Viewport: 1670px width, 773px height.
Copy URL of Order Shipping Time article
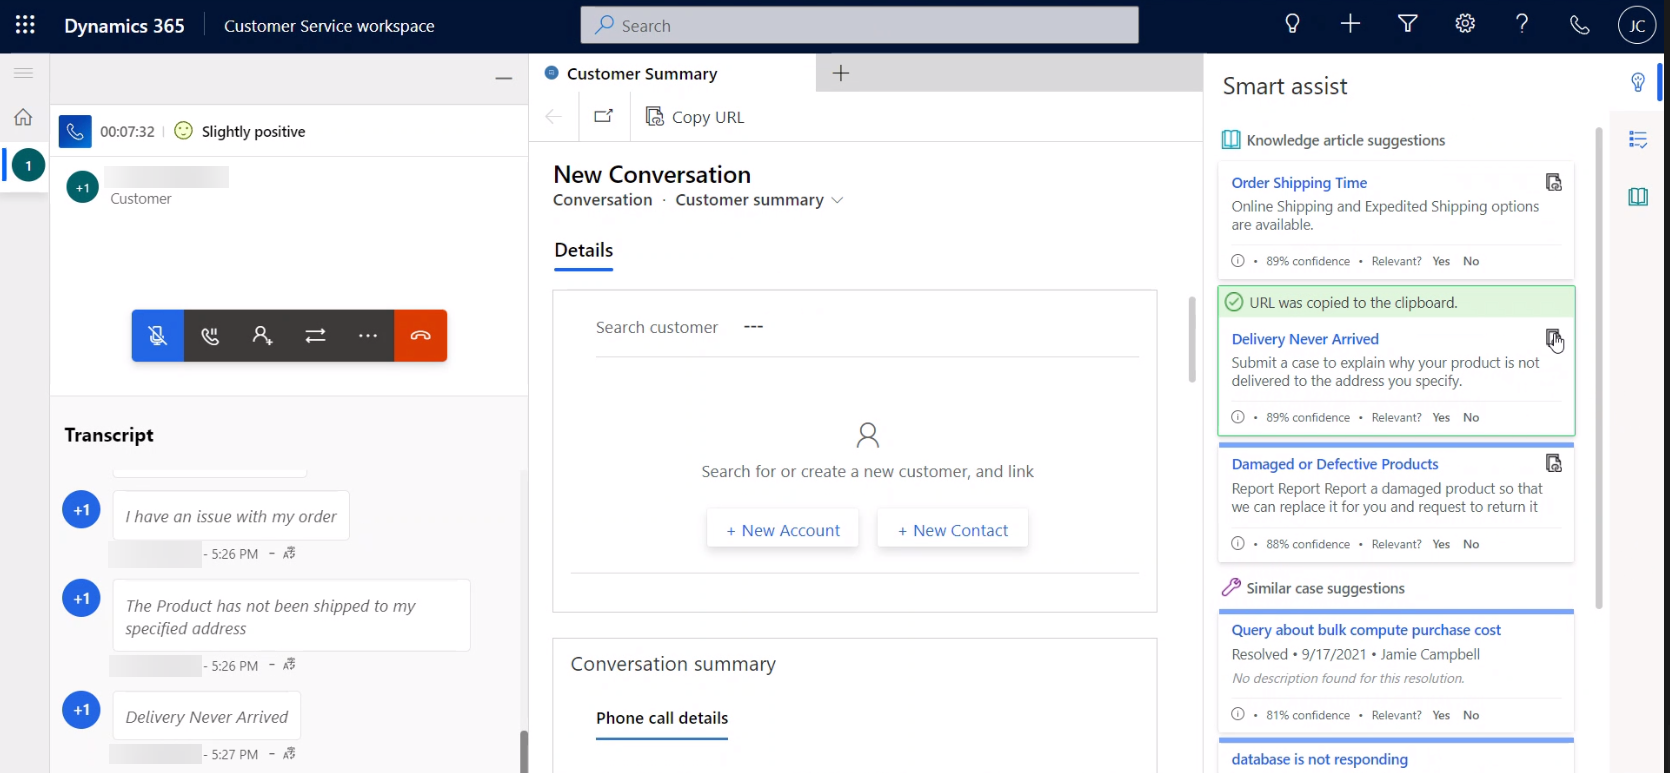click(x=1553, y=182)
